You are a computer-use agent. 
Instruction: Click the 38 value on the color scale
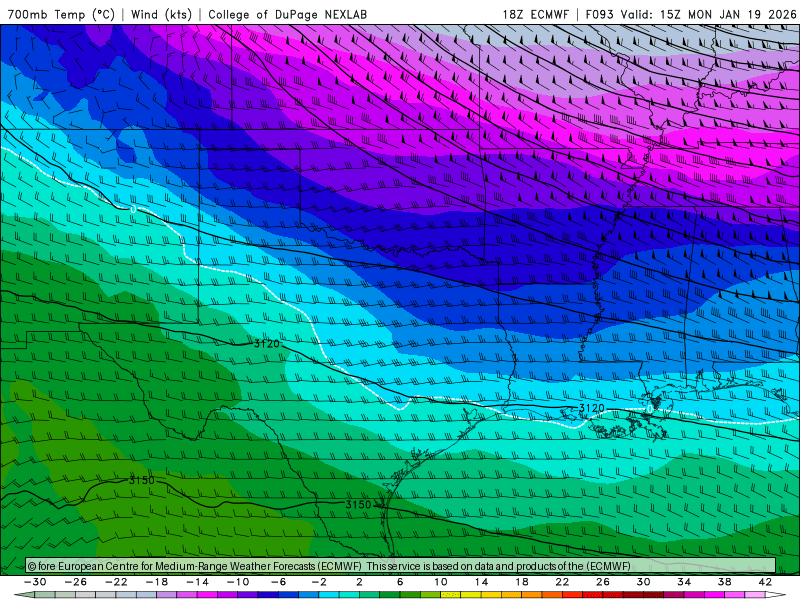click(x=724, y=582)
